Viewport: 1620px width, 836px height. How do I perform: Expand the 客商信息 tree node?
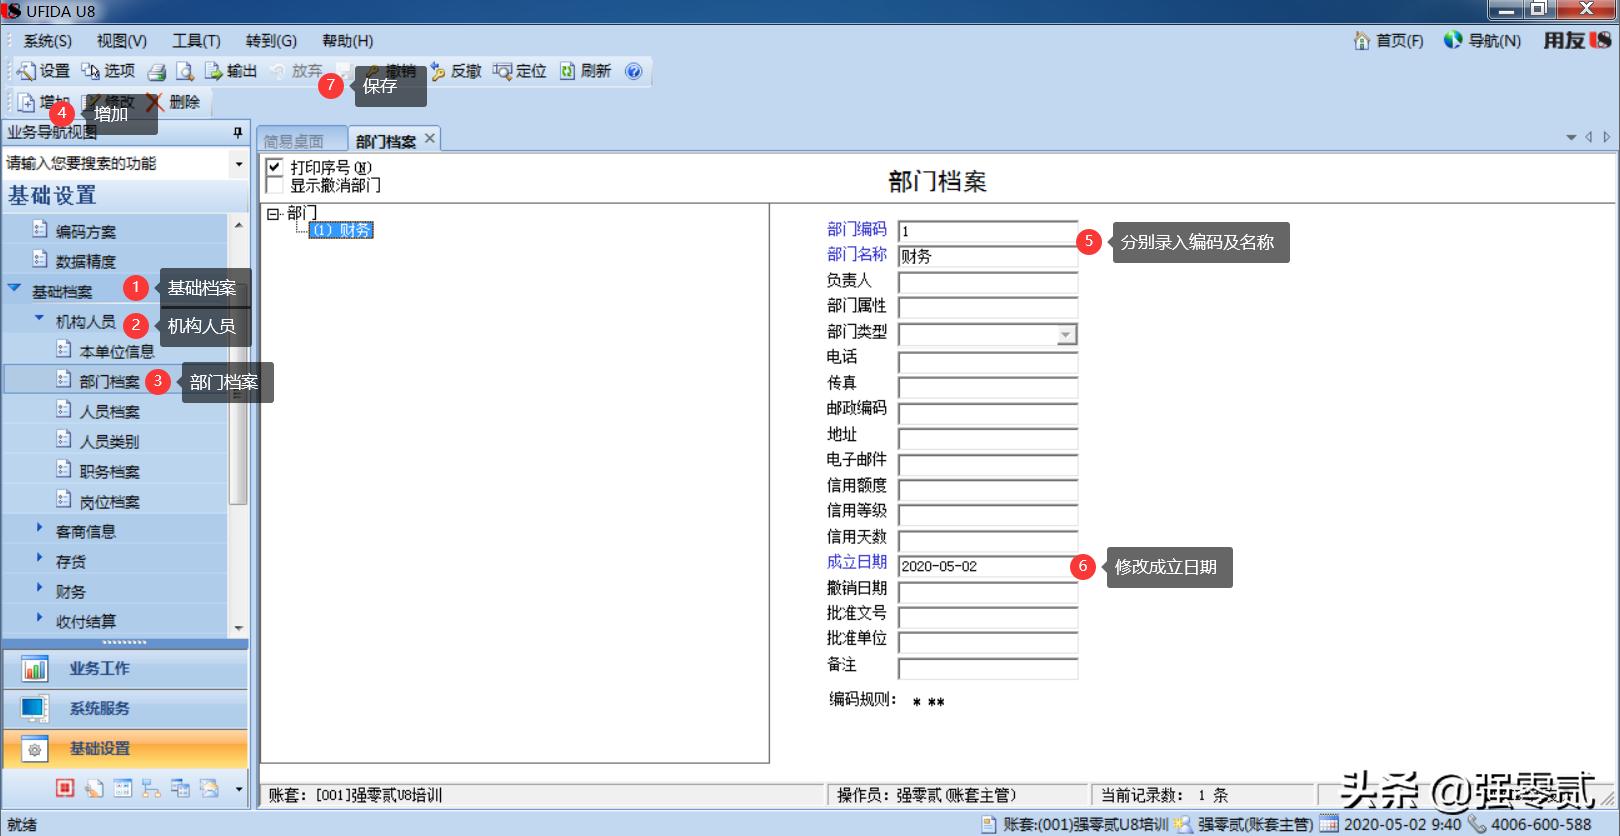click(x=39, y=527)
